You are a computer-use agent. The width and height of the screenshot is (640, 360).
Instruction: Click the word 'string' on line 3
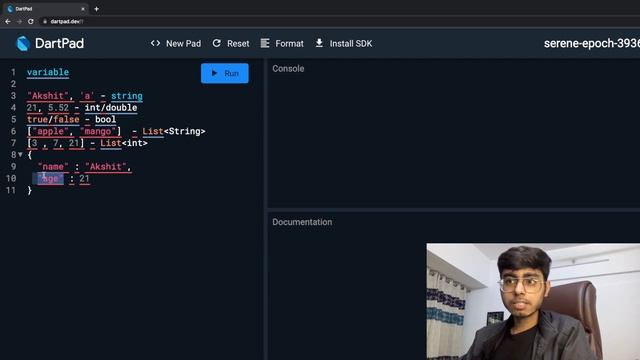tap(127, 96)
